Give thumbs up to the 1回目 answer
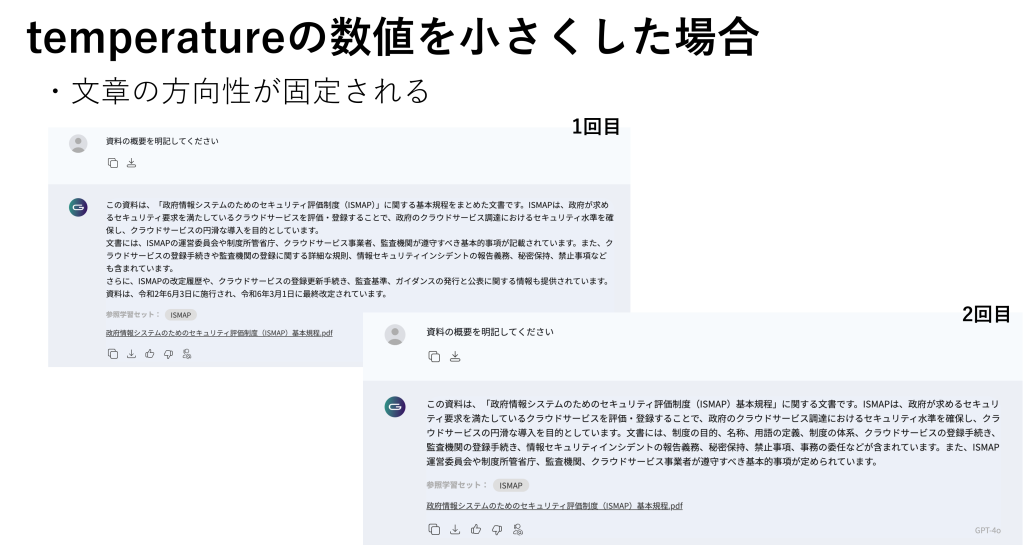The width and height of the screenshot is (1024, 545). click(x=150, y=354)
